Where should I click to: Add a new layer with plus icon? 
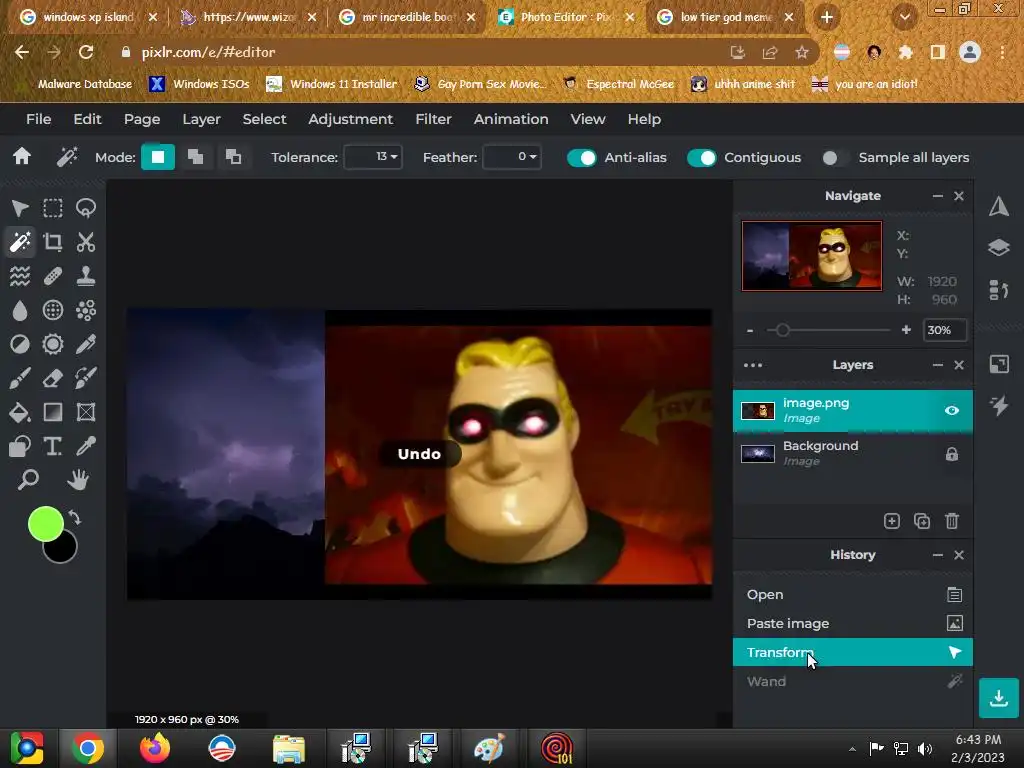point(891,521)
